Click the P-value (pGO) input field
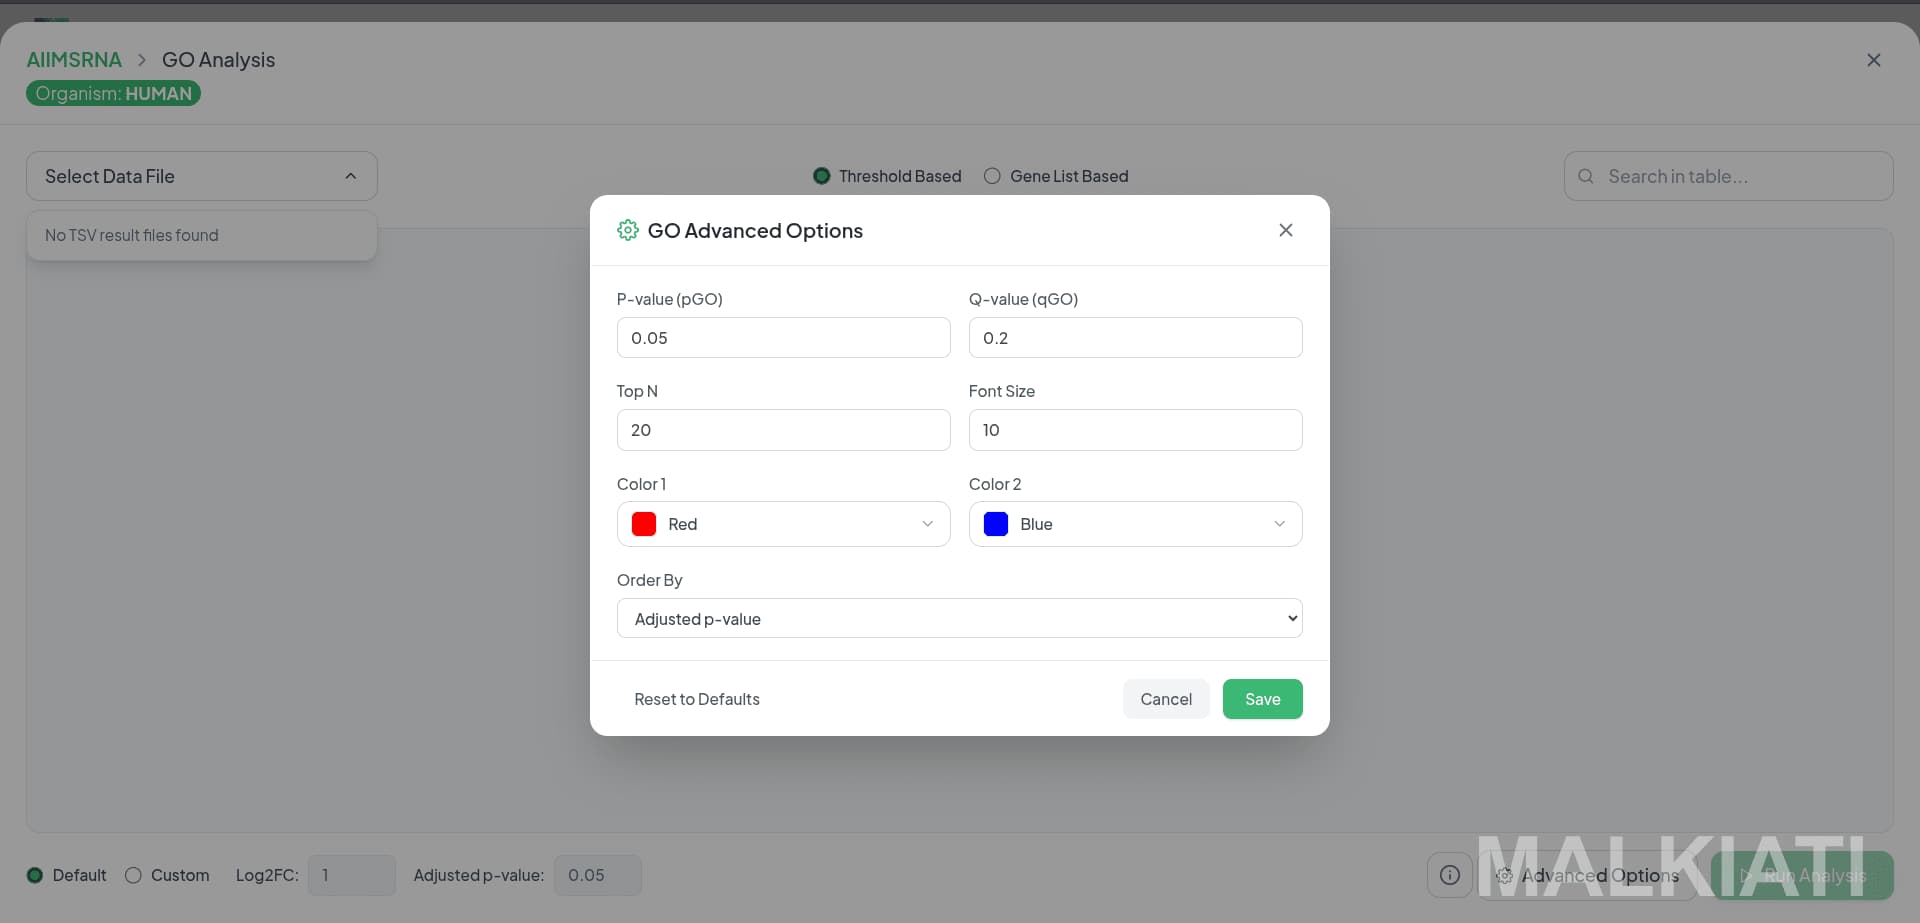 784,338
